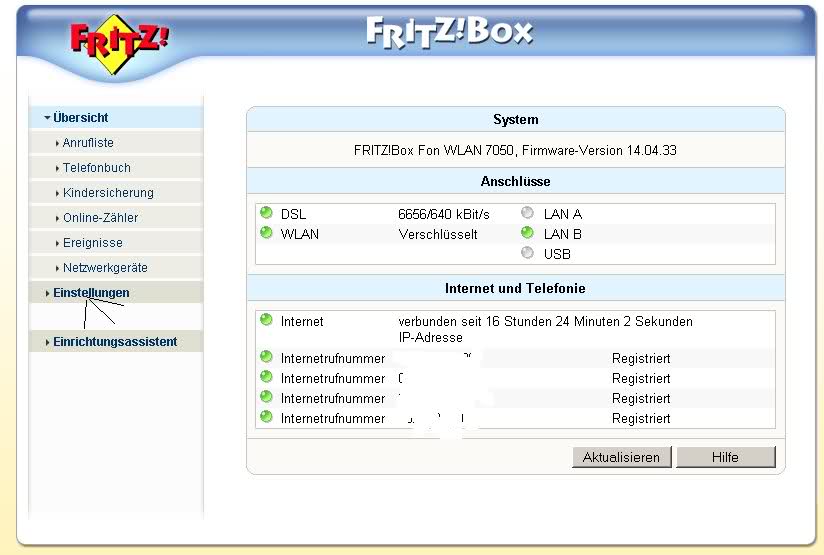Click the grey USB status indicator
The image size is (824, 555).
[527, 253]
